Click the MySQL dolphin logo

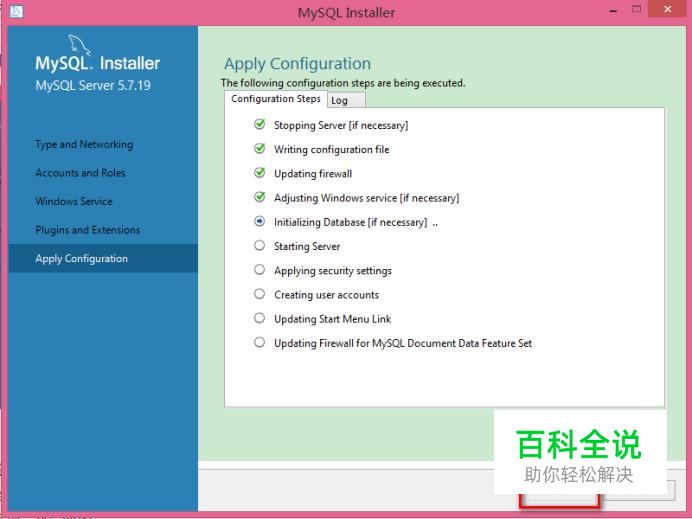[79, 45]
